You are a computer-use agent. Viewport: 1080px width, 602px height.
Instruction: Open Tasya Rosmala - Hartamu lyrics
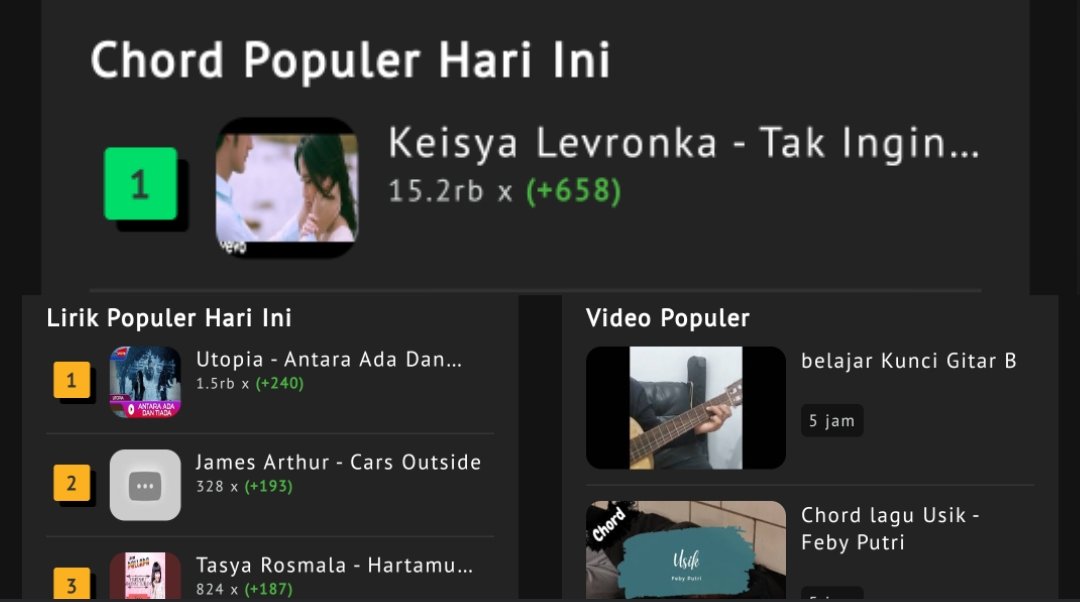(x=334, y=565)
